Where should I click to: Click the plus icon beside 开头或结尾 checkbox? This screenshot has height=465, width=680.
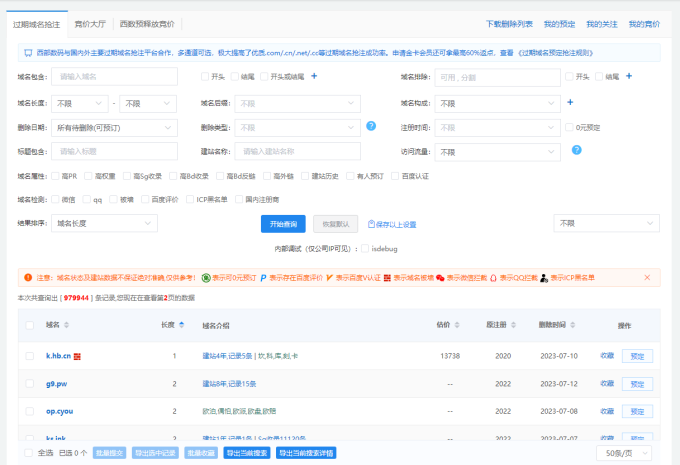point(314,76)
